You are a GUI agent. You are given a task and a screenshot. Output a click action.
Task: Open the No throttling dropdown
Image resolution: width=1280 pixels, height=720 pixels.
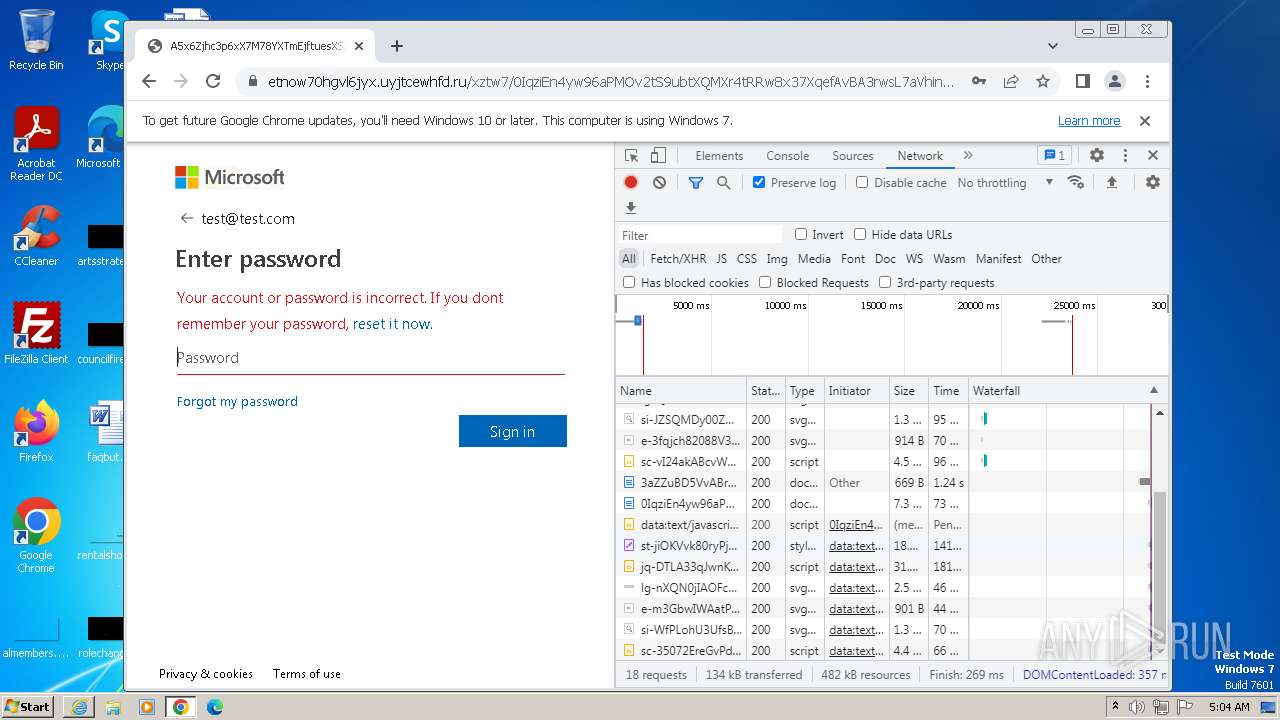point(1005,183)
